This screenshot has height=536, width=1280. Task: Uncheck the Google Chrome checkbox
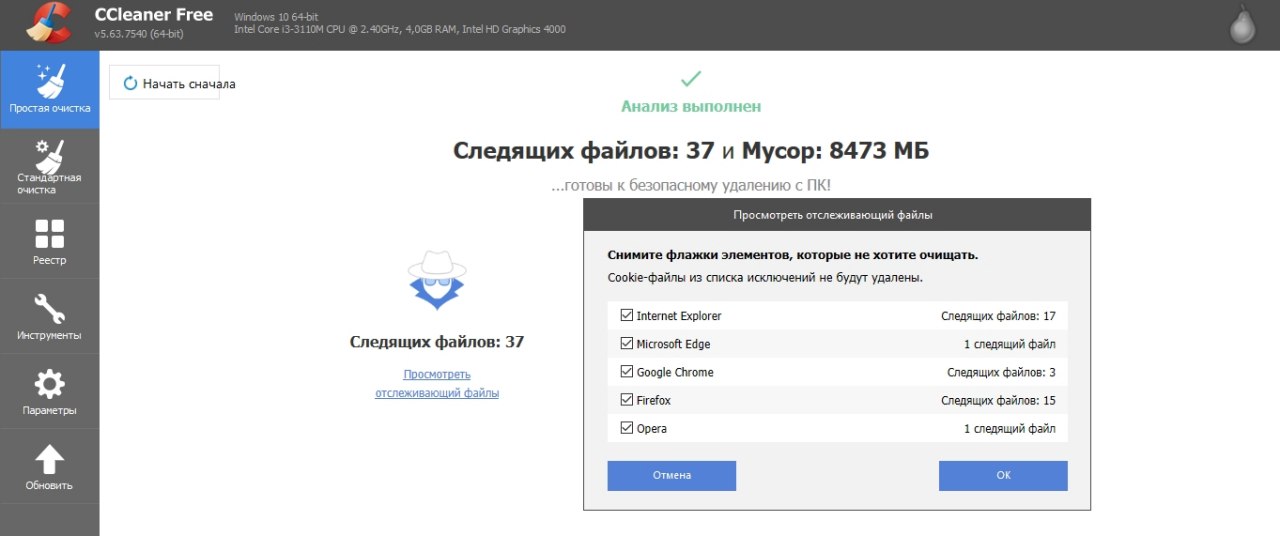click(627, 372)
